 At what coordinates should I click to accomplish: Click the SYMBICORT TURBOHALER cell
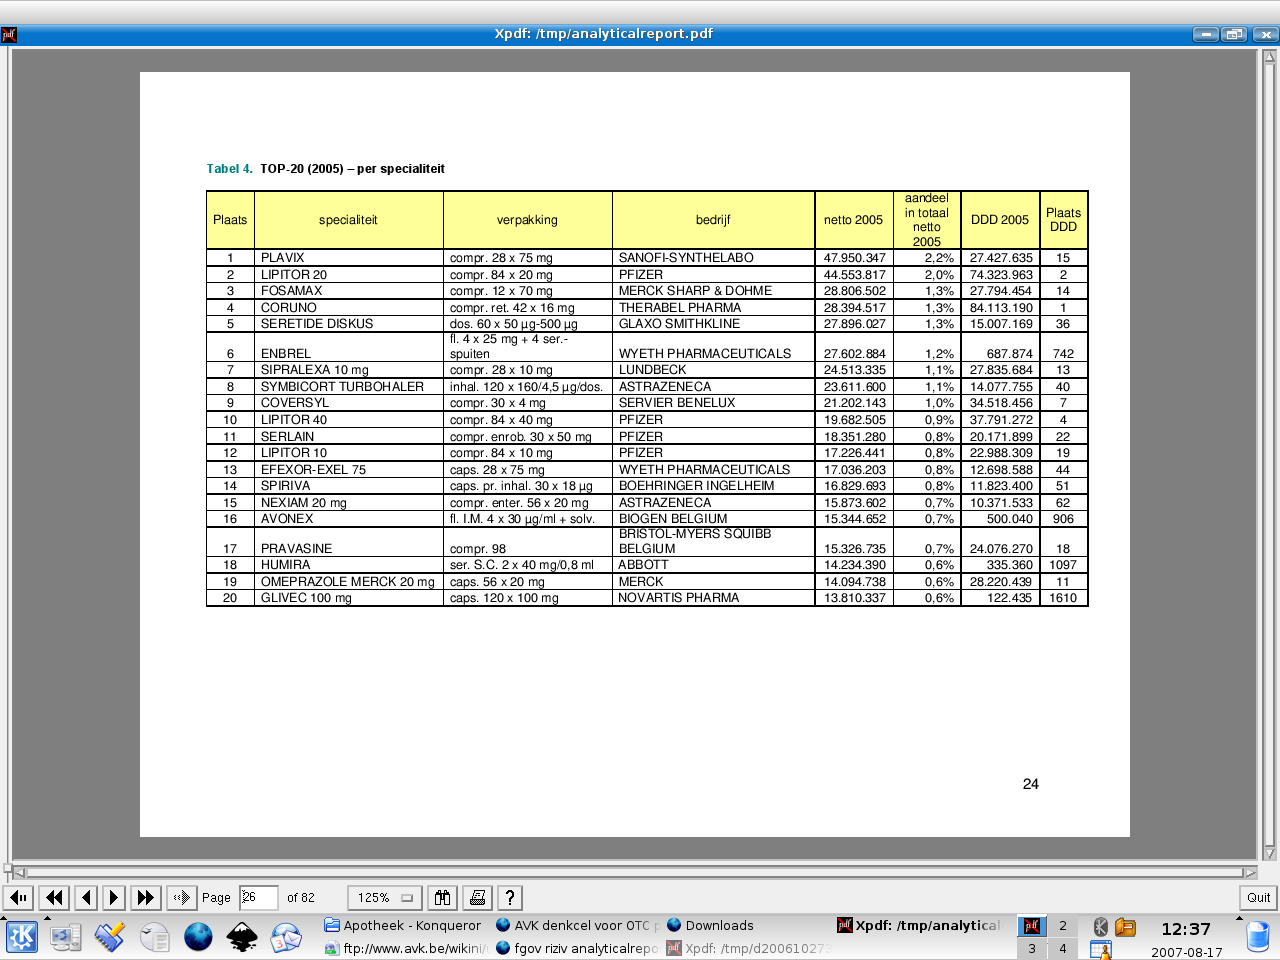pyautogui.click(x=348, y=387)
